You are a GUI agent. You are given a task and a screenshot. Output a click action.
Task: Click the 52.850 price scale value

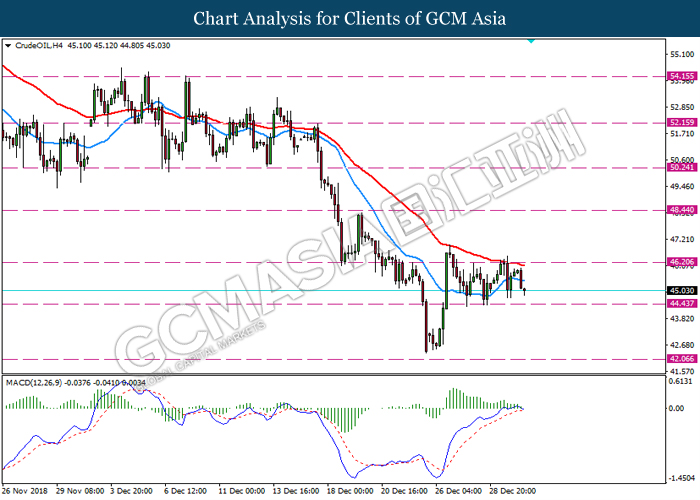pos(682,107)
